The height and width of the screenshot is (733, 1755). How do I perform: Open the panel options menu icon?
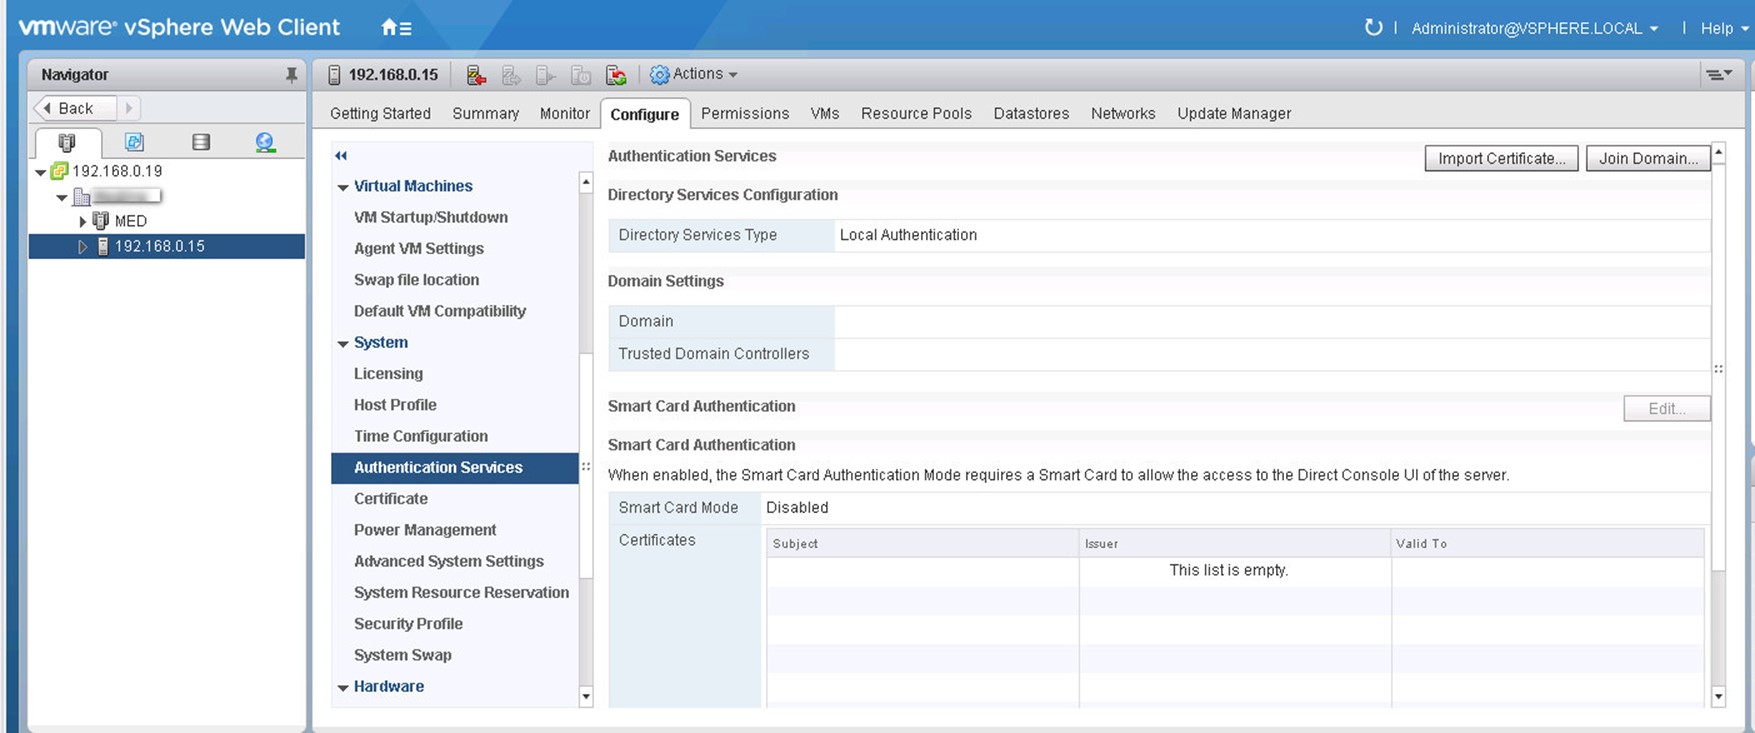click(1718, 75)
